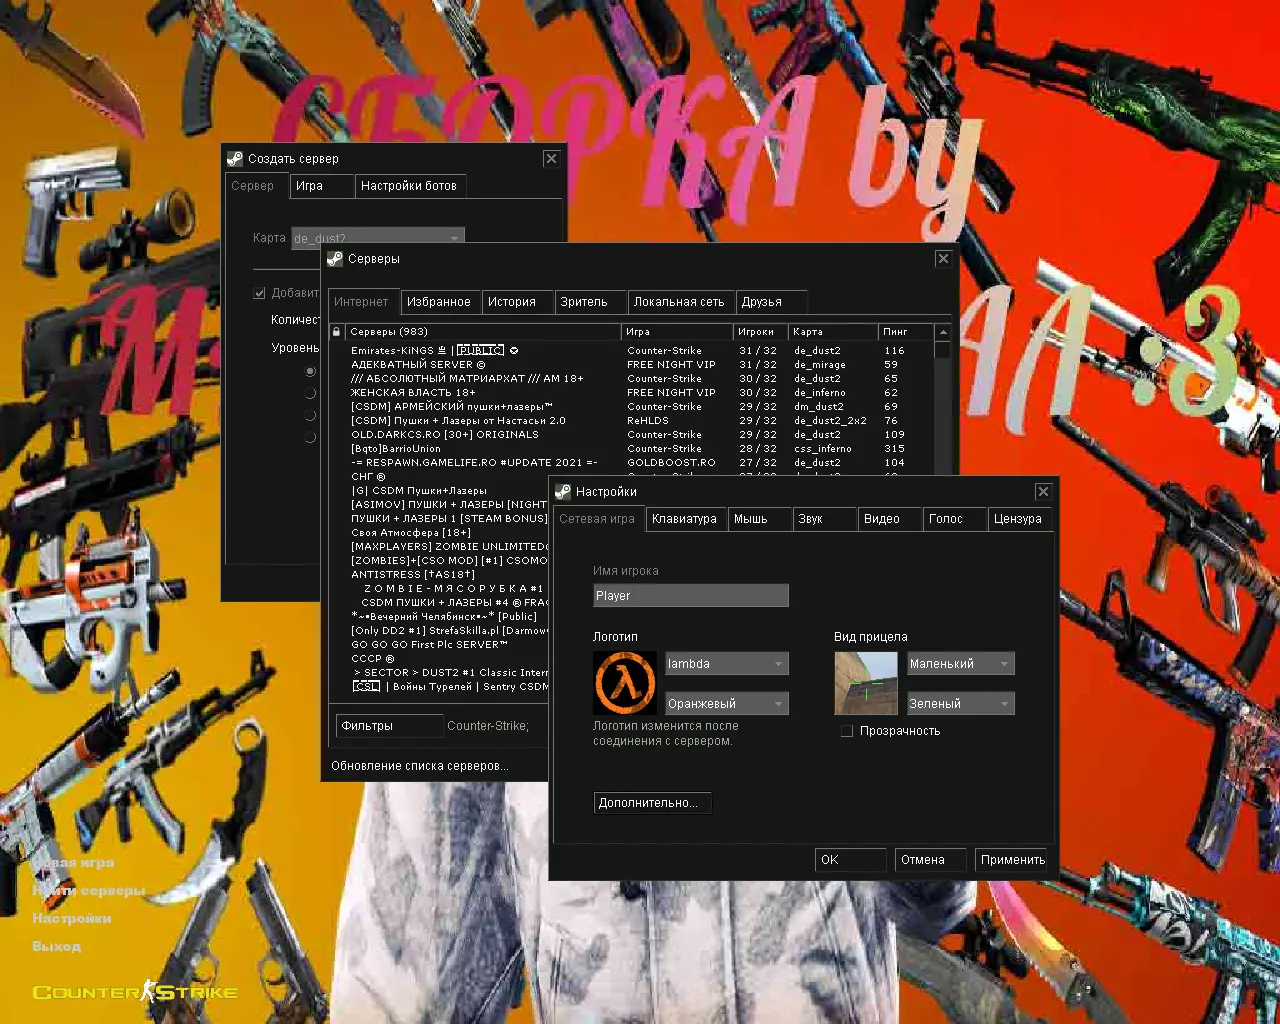Click the Дополнительно... button
The width and height of the screenshot is (1280, 1024).
point(652,803)
